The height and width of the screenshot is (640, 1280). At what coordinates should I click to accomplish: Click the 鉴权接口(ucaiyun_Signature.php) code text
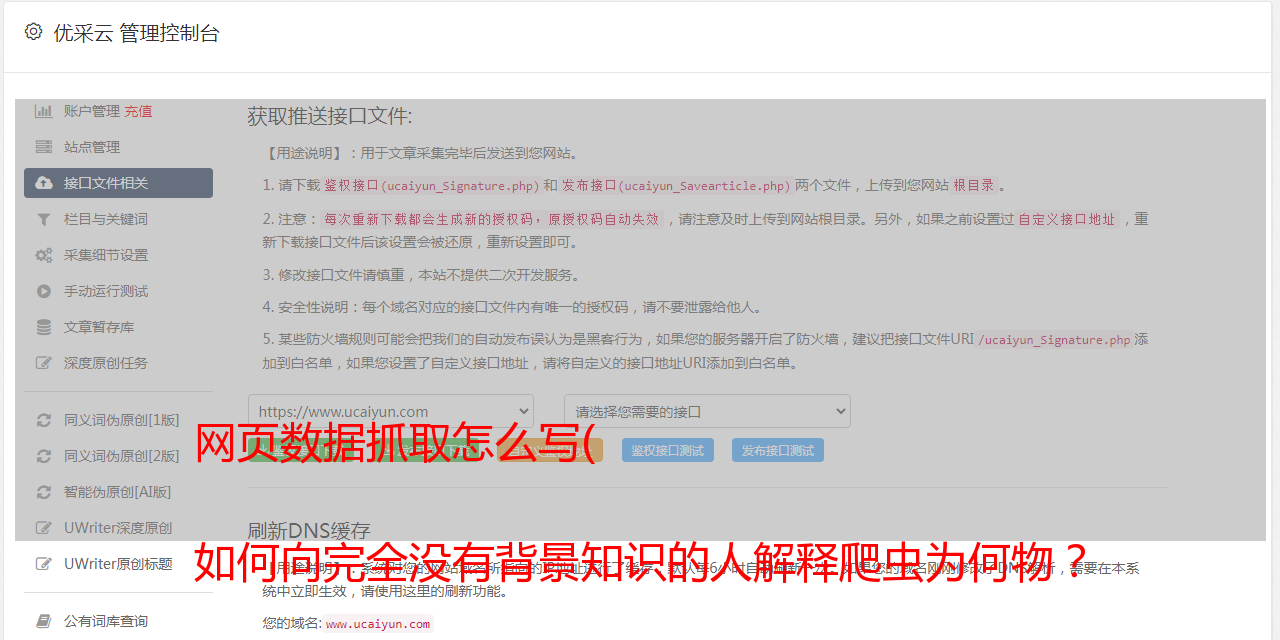431,186
